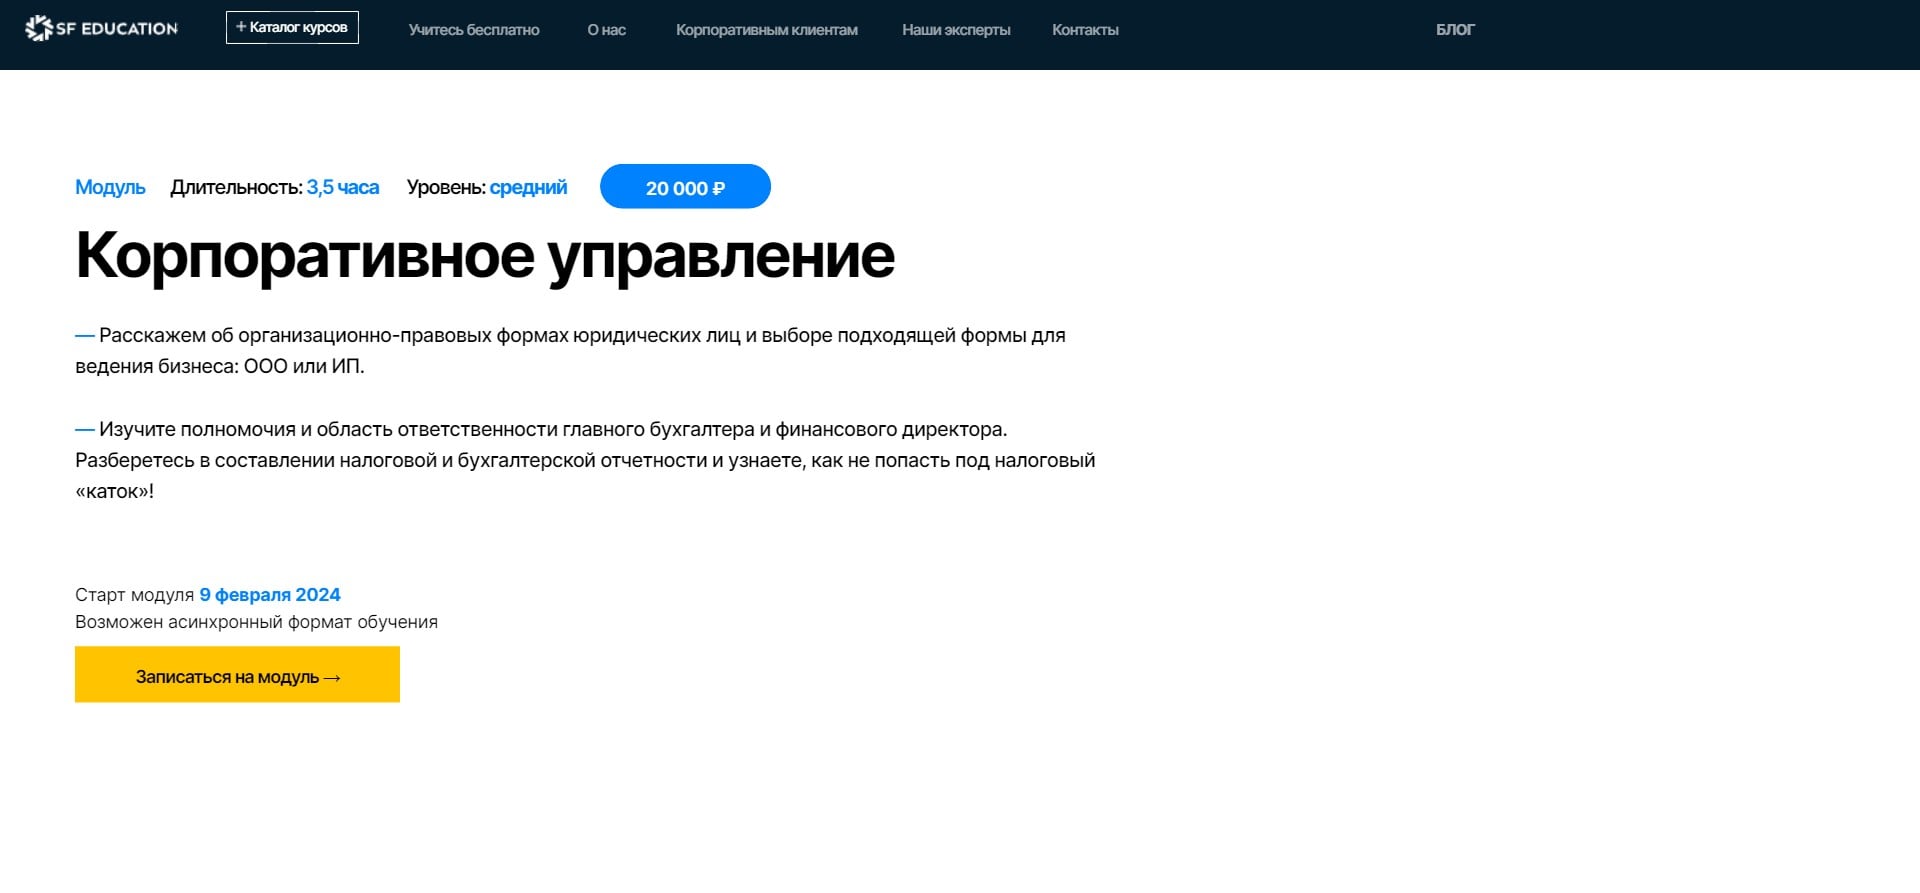Click the paragraph starting with Изучите полномочия
Screen dimensions: 1920x893
585,460
